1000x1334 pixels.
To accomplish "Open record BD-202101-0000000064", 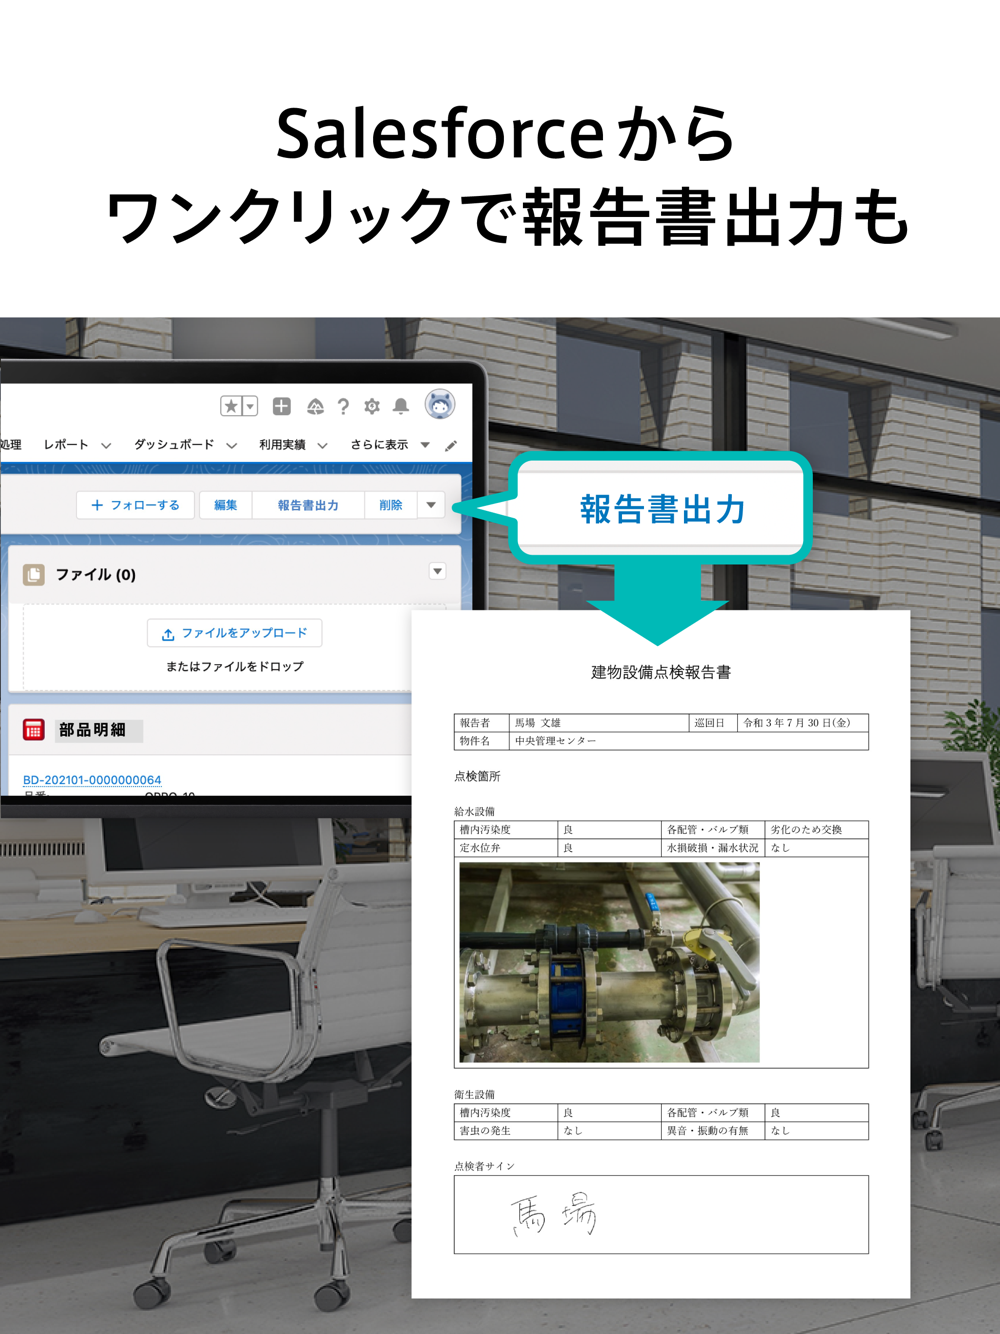I will (x=92, y=780).
